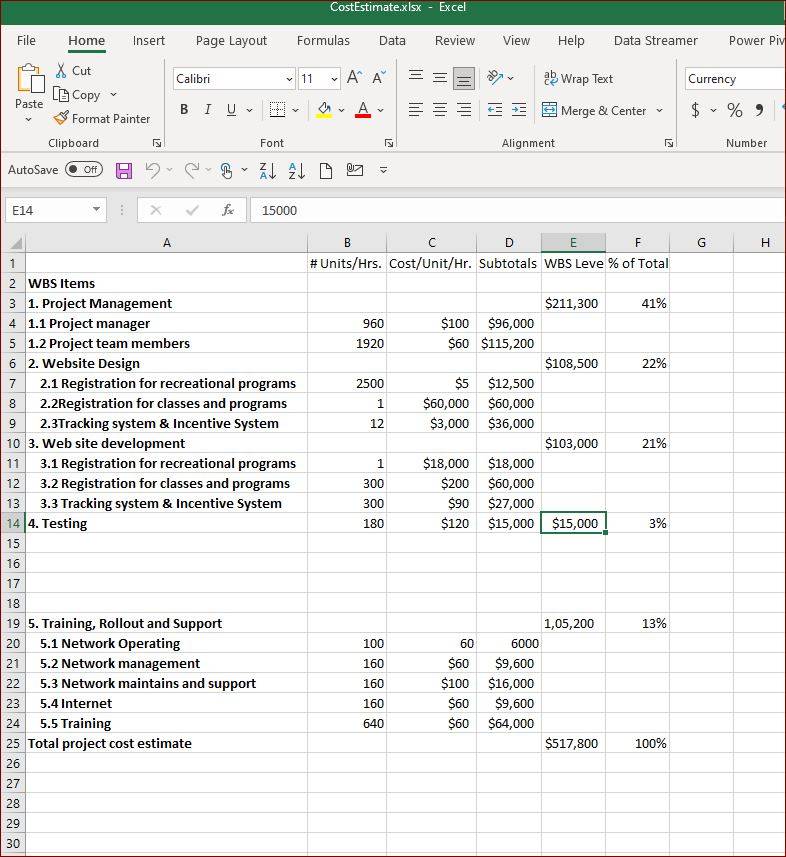Open the Formulas ribbon tab
Screen dimensions: 786x857
pyautogui.click(x=323, y=40)
